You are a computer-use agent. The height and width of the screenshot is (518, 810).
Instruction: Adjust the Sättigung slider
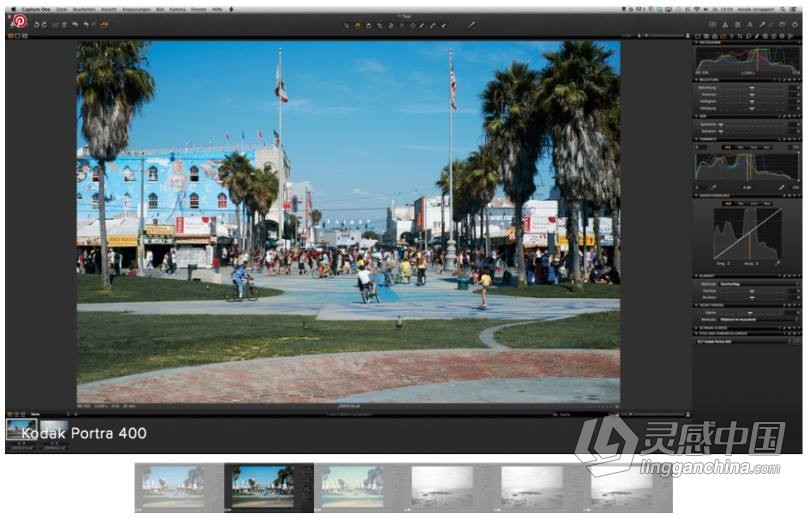(752, 108)
